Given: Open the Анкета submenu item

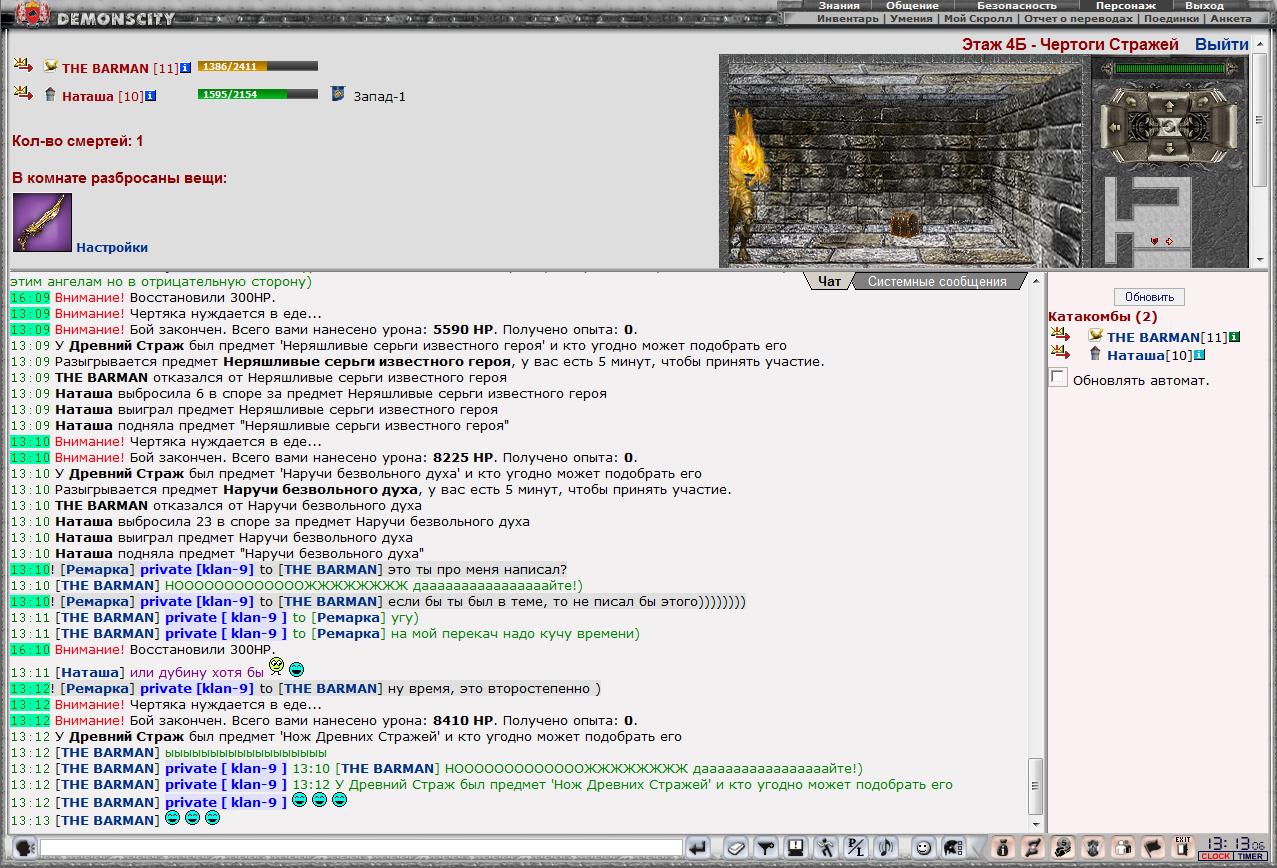Looking at the screenshot, I should [x=1230, y=19].
